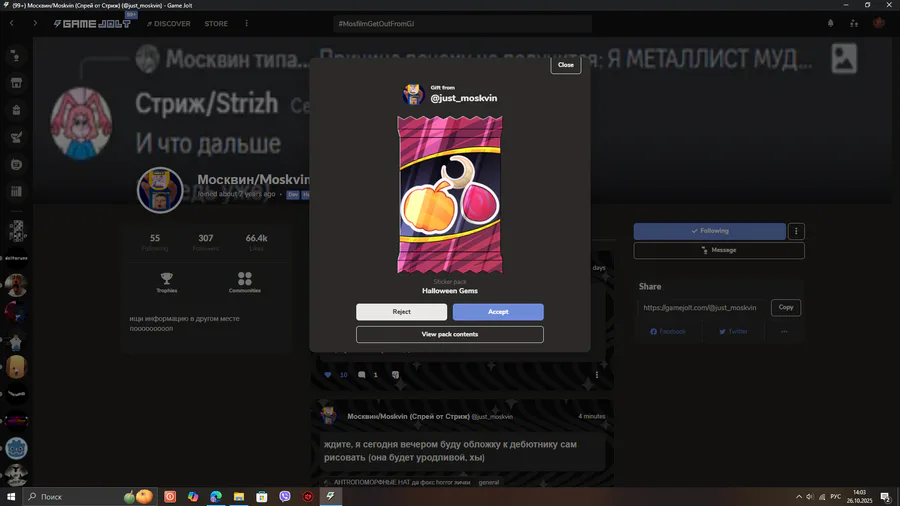Navigate forward with the right arrow
Screen dimensions: 900x506
click(x=35, y=23)
